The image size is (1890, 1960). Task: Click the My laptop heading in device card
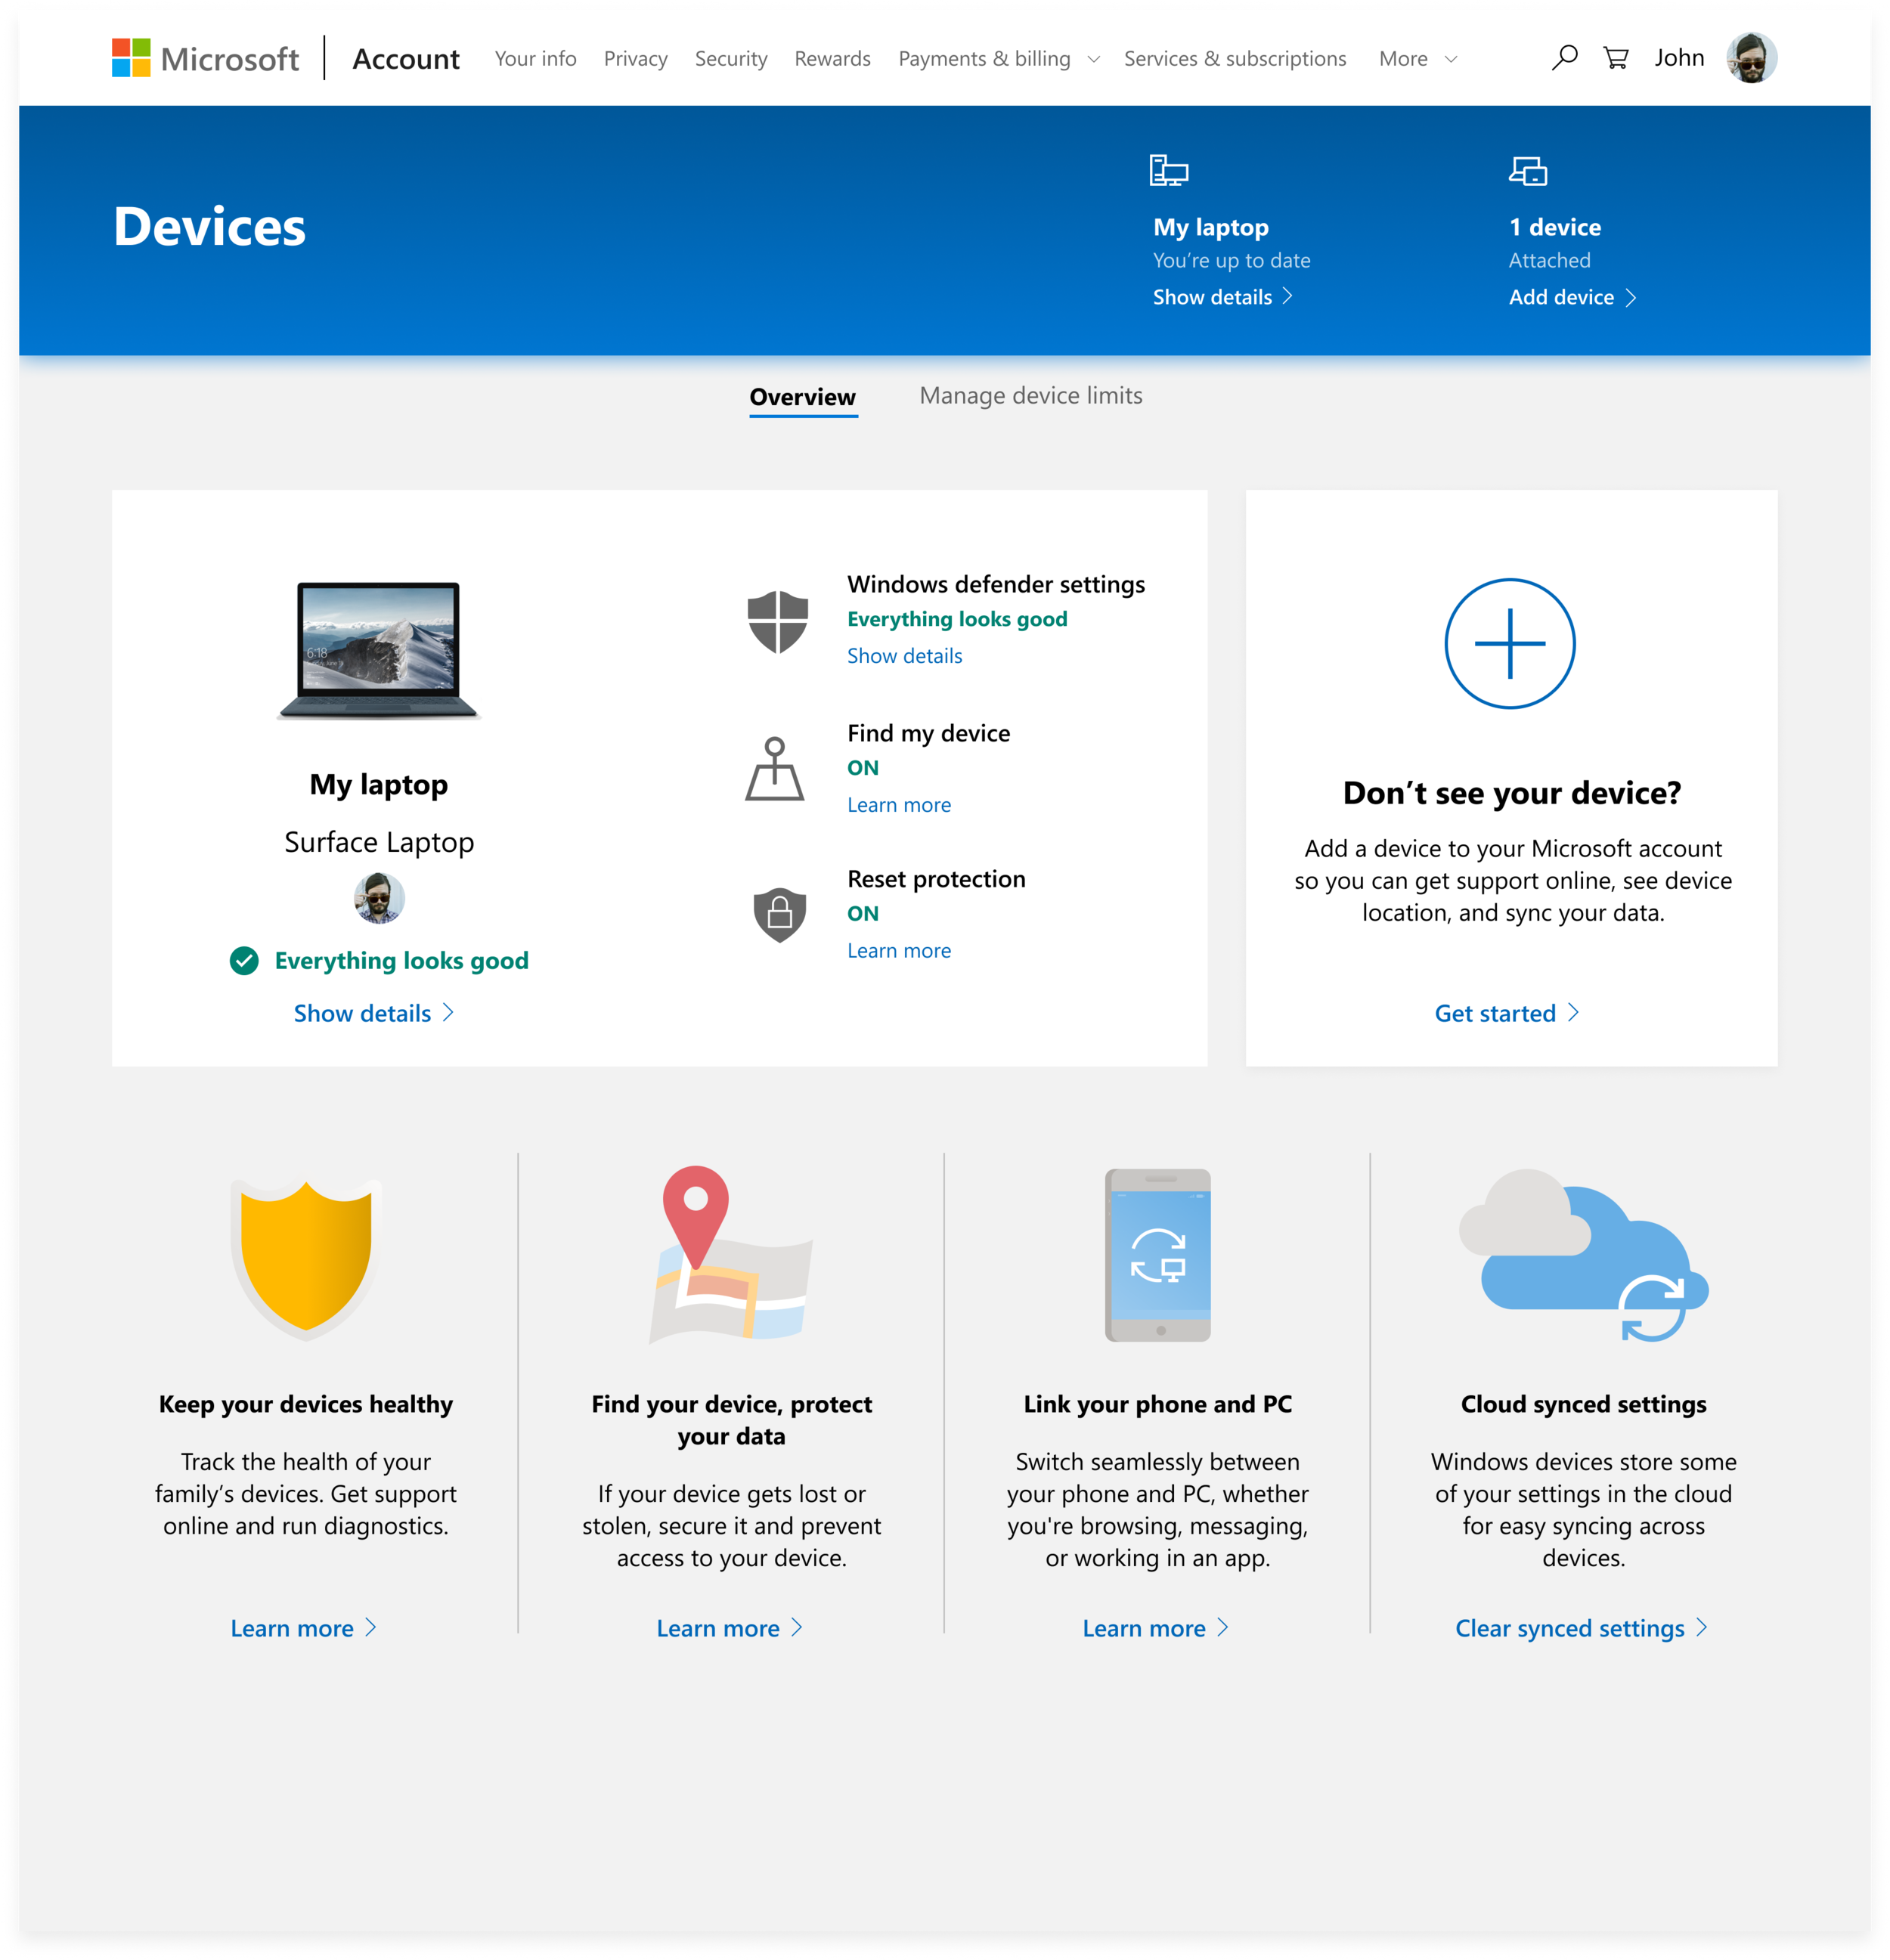click(379, 785)
